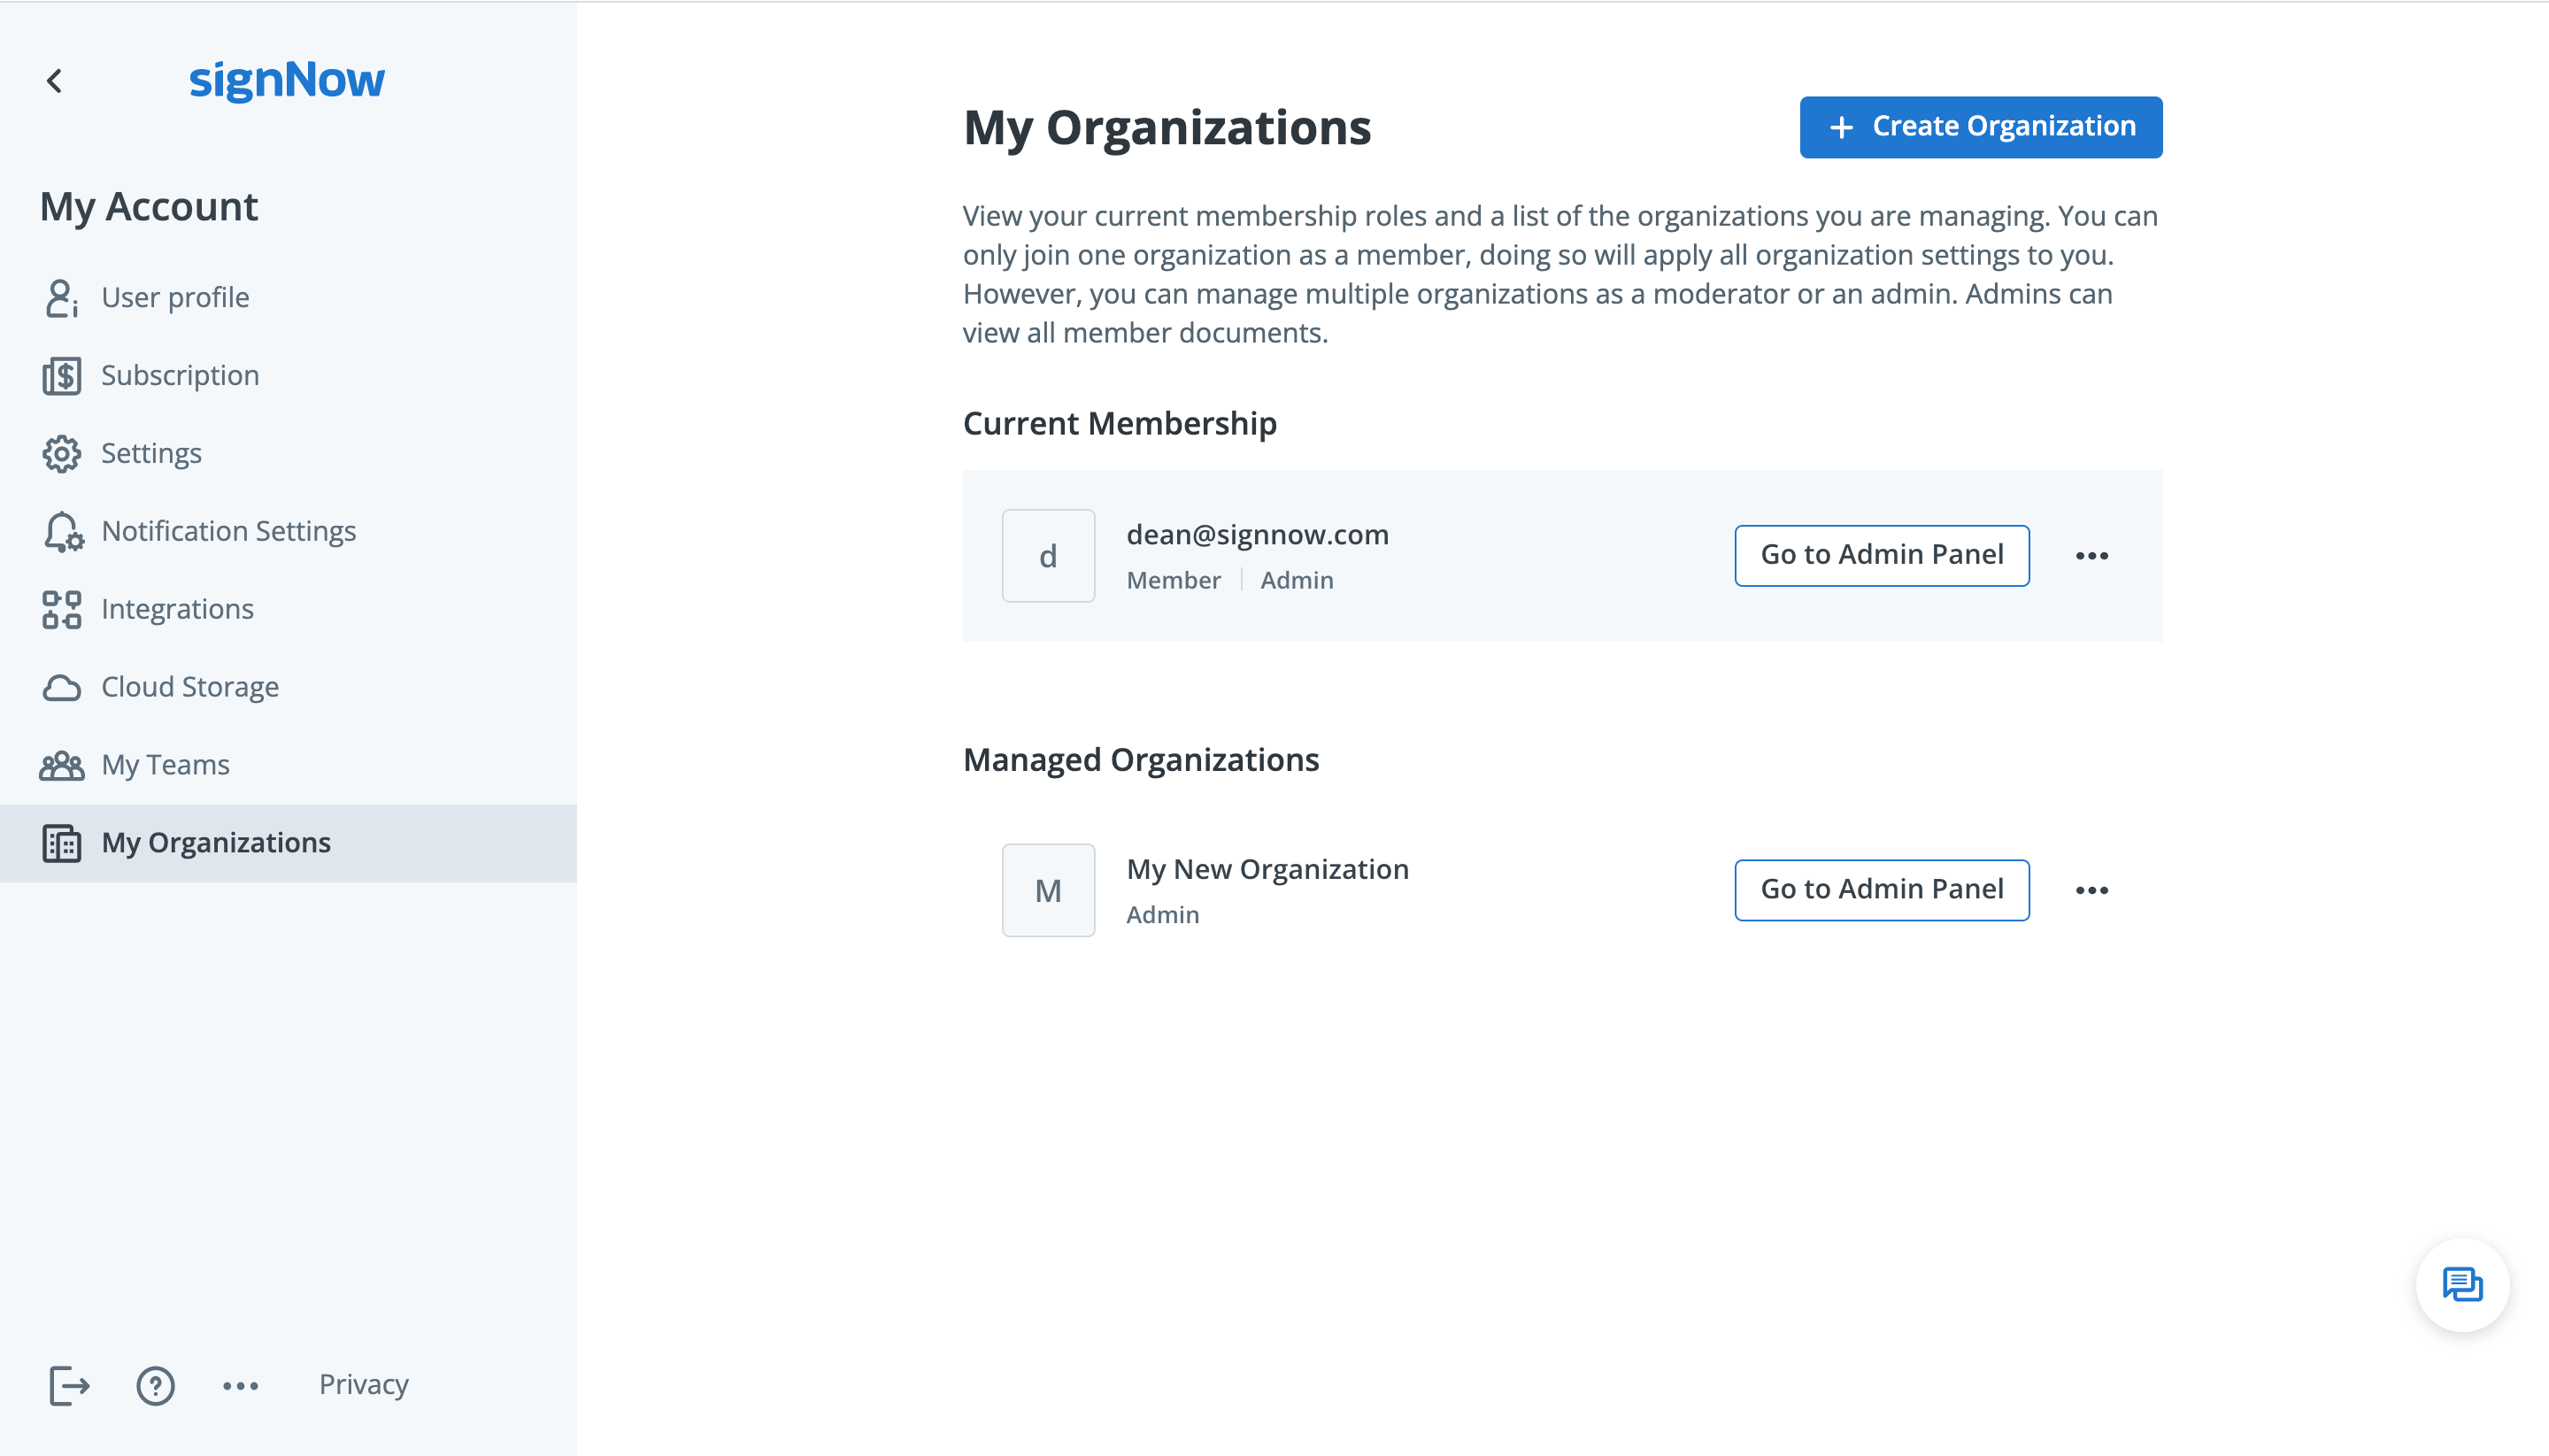Click Go to Admin Panel for My New Organization

click(1882, 889)
